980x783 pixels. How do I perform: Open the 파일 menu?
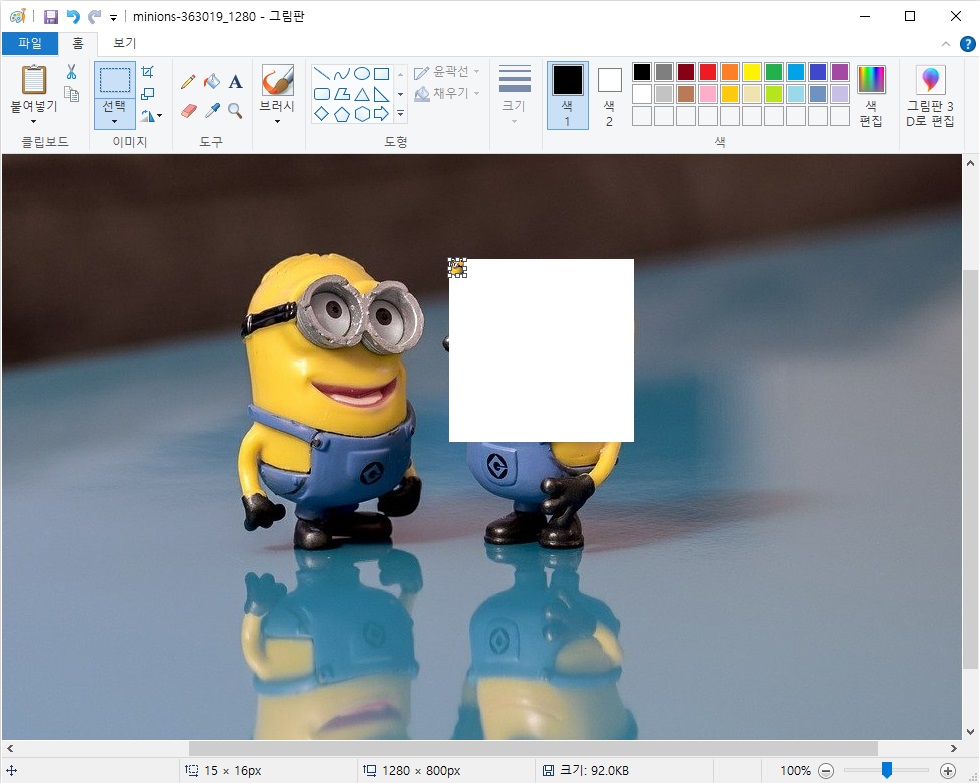pos(30,43)
